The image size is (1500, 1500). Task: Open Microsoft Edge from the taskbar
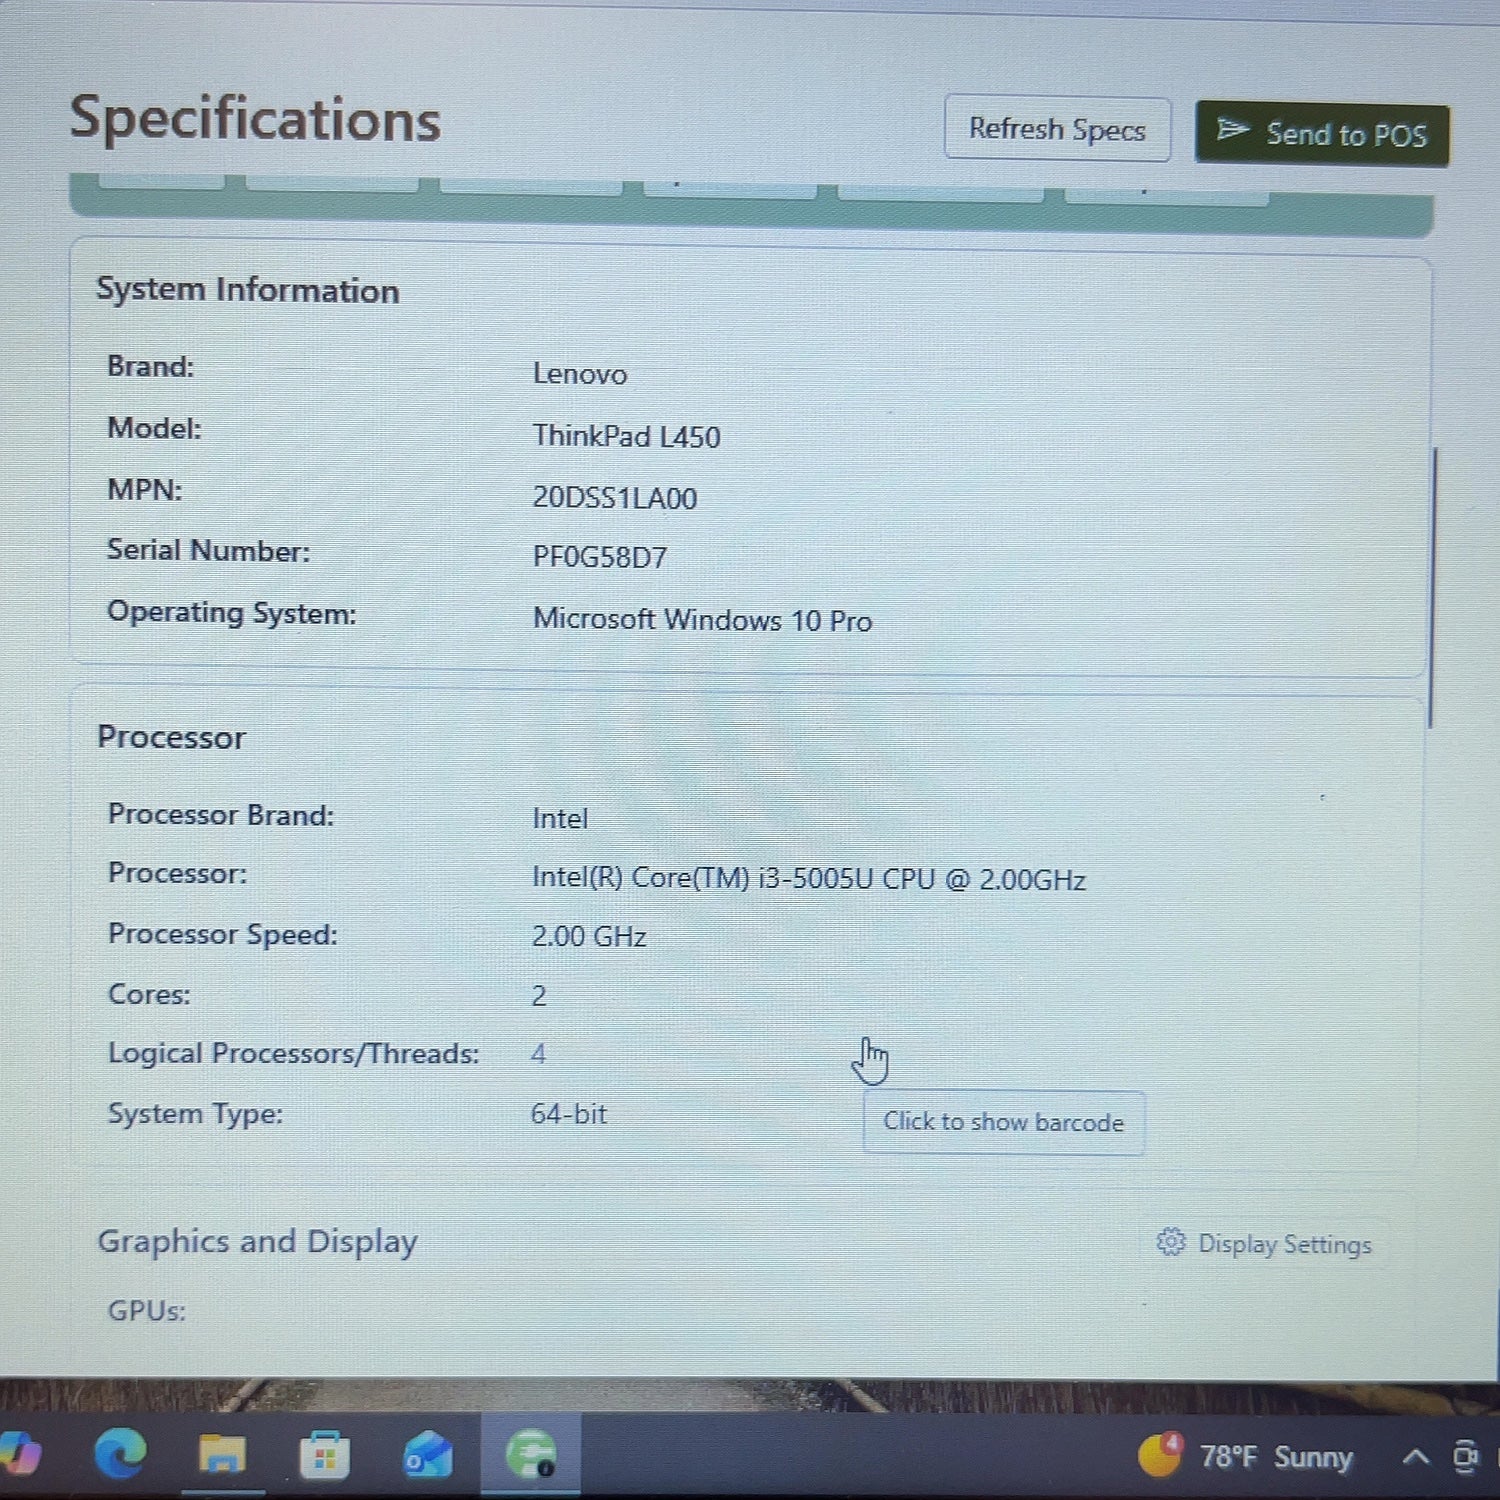click(120, 1453)
